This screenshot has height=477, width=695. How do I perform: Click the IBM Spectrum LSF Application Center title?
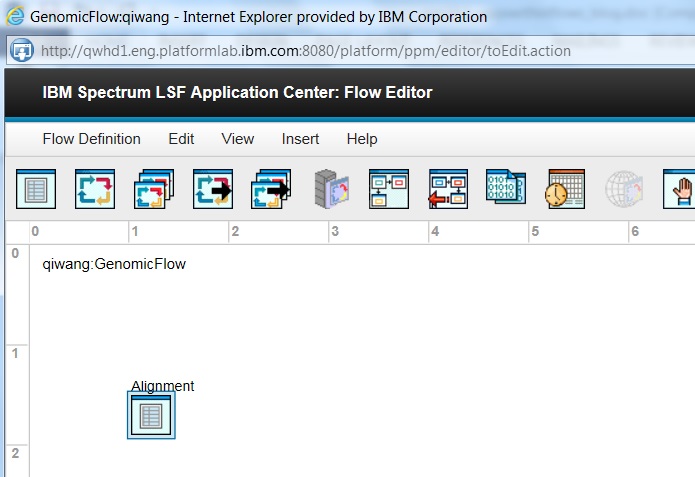click(x=237, y=92)
